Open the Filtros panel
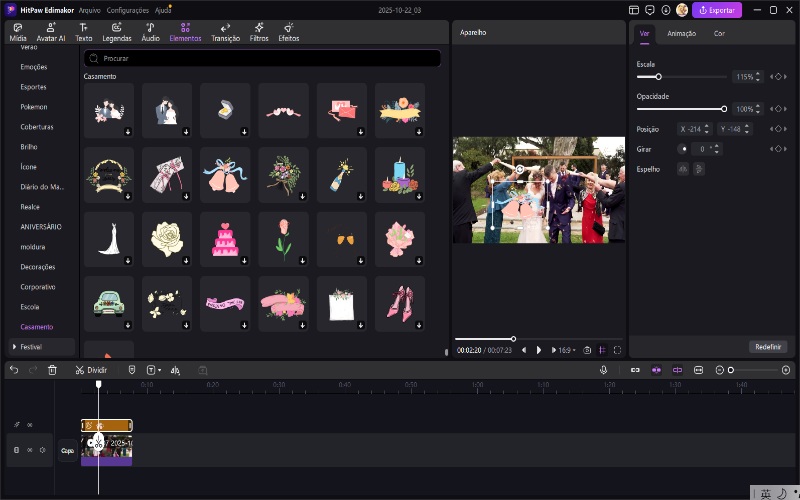Screen dimensions: 800x500 [x=258, y=32]
